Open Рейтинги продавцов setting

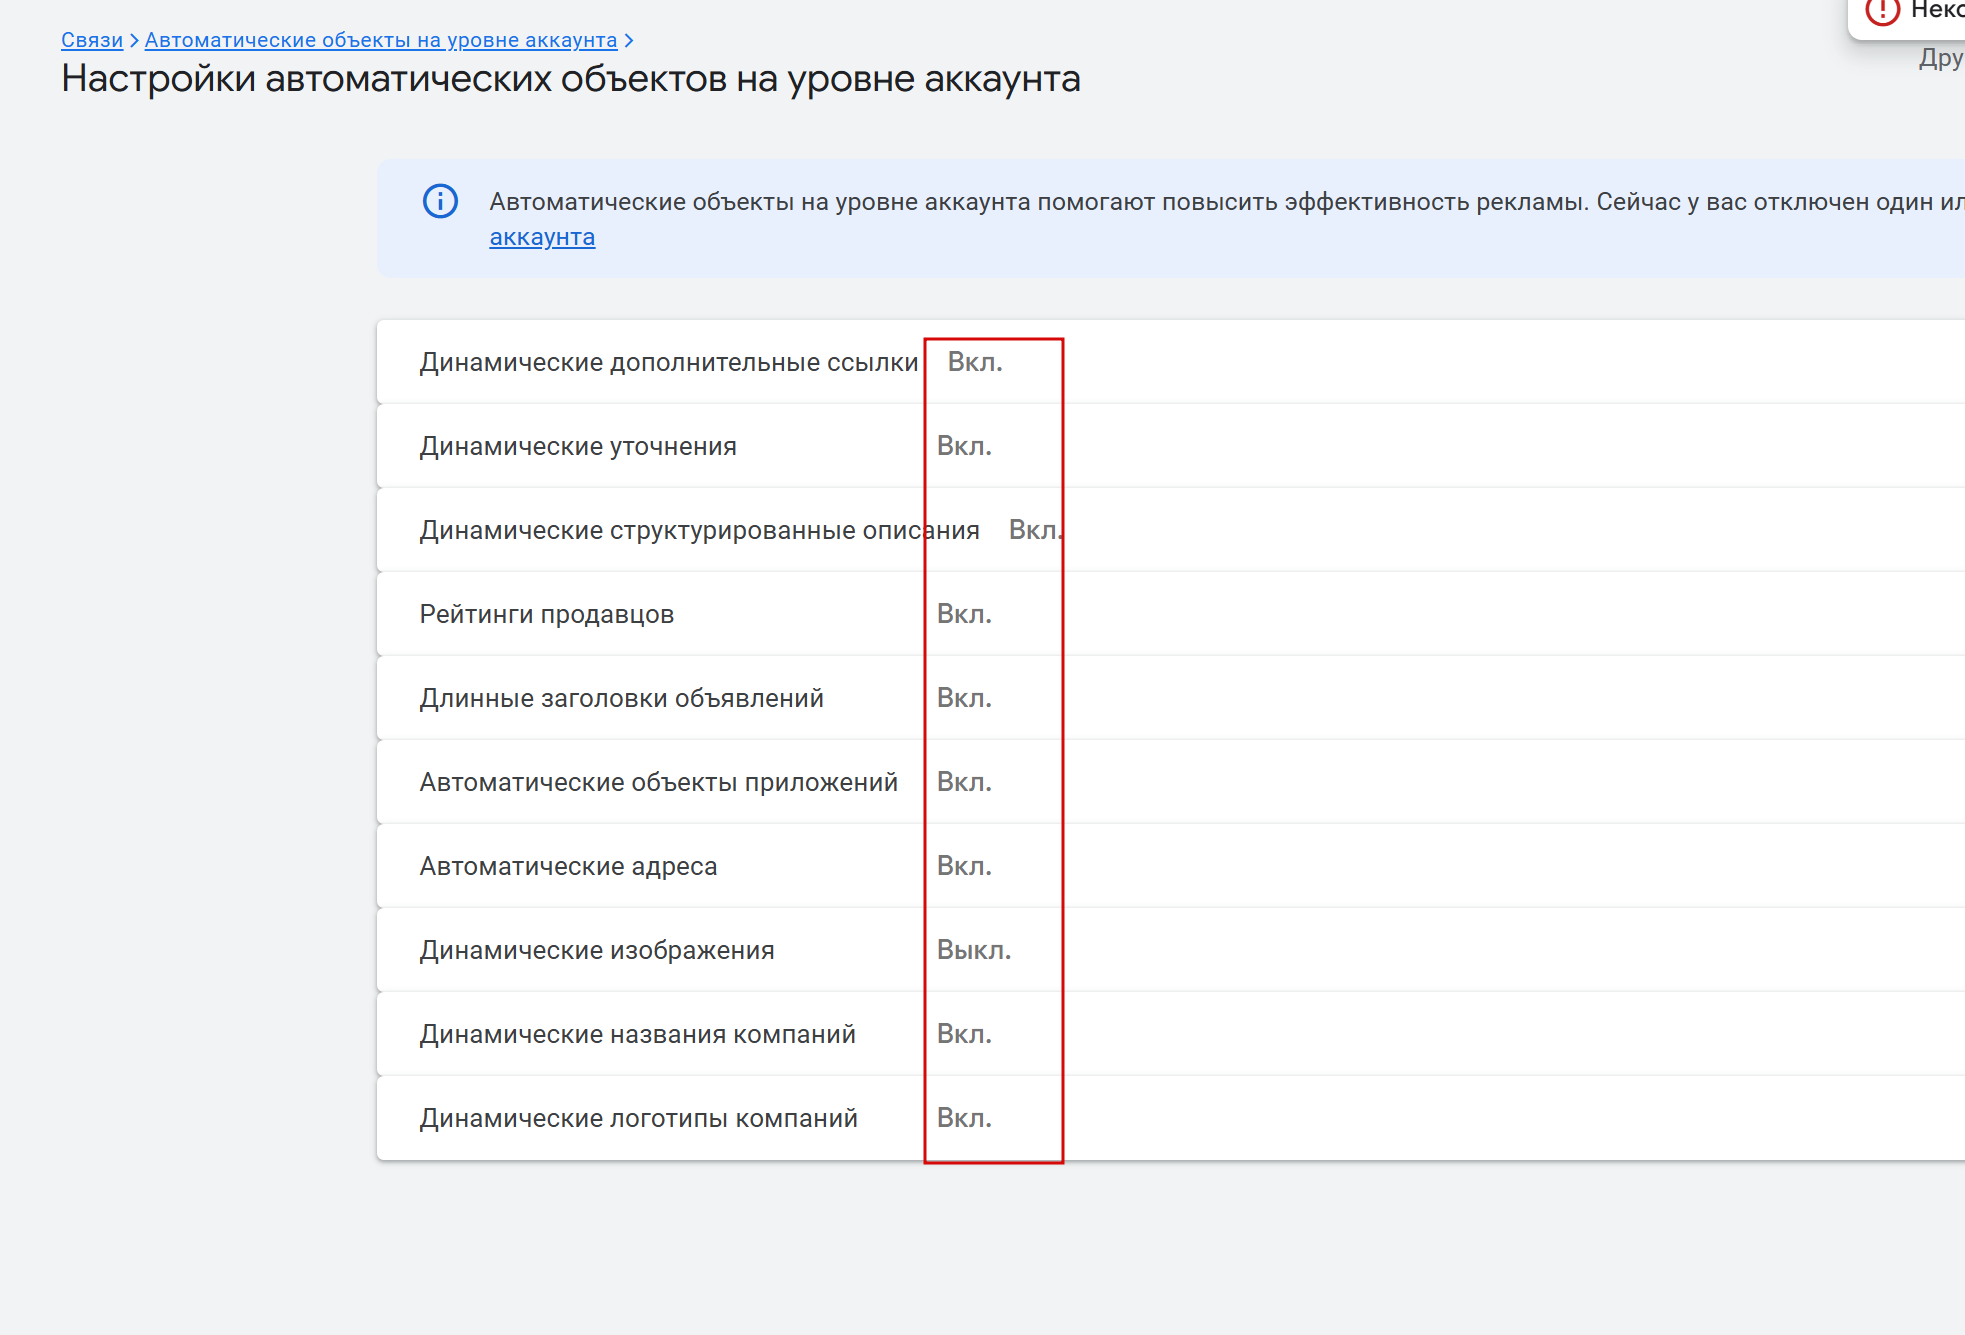546,614
